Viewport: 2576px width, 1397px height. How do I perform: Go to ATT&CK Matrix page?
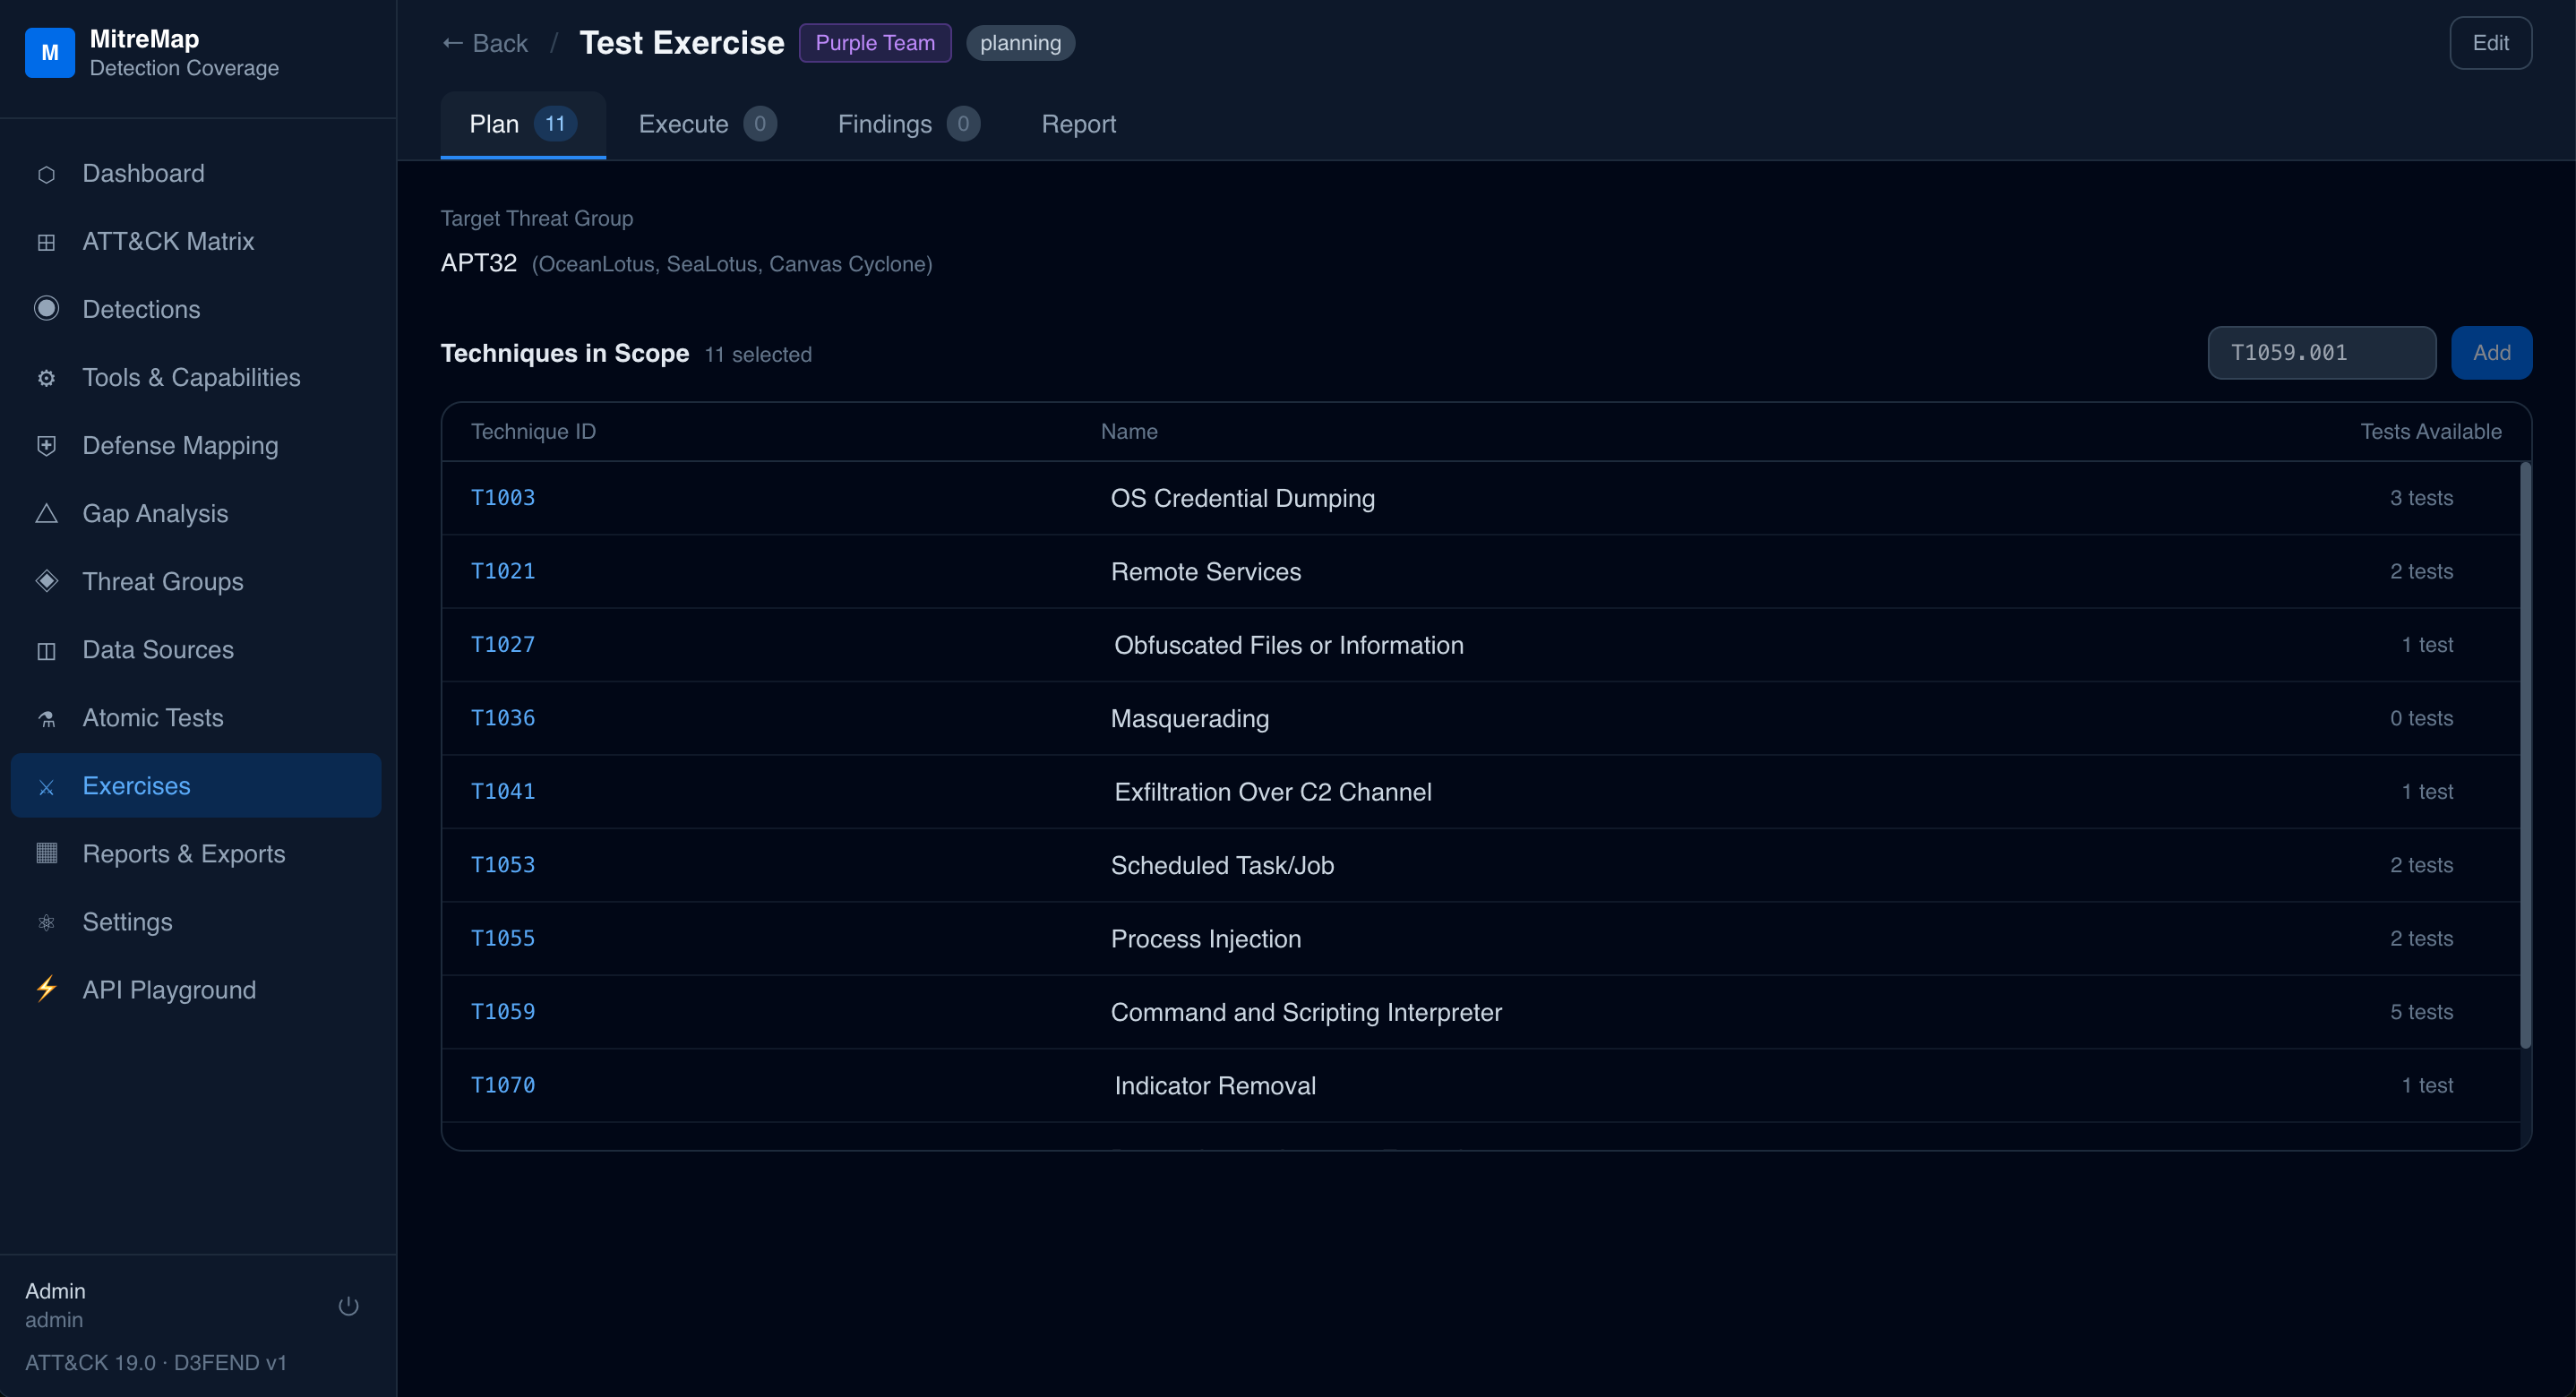point(196,242)
